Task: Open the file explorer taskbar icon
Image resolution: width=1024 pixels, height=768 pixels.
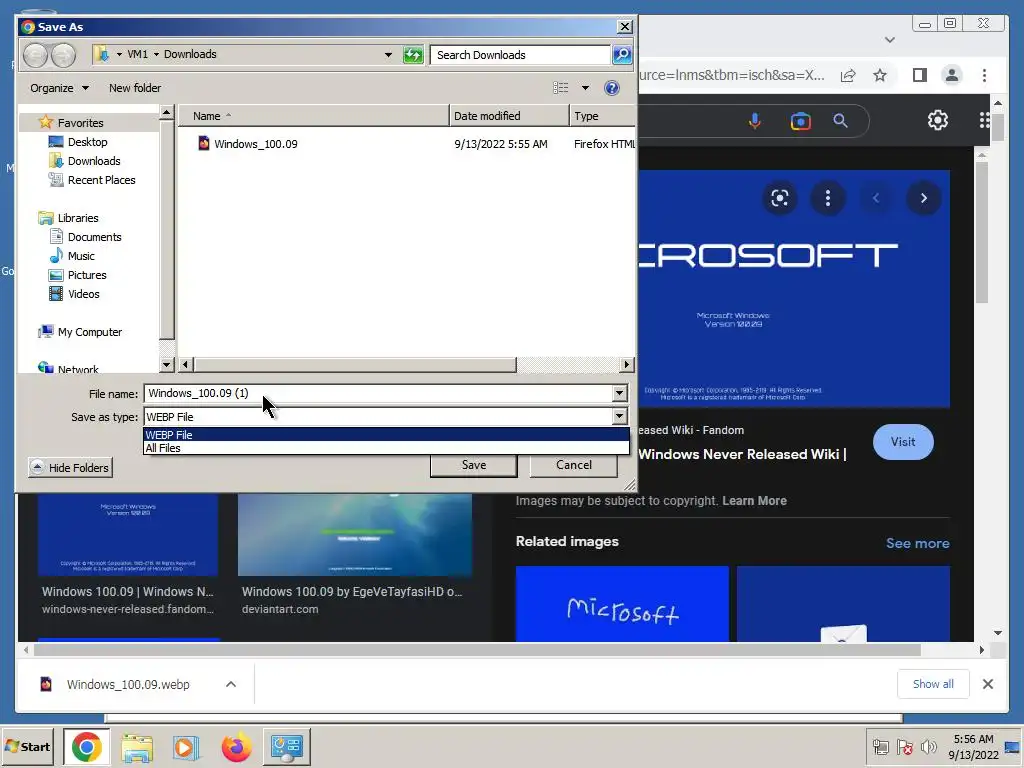Action: (136, 747)
